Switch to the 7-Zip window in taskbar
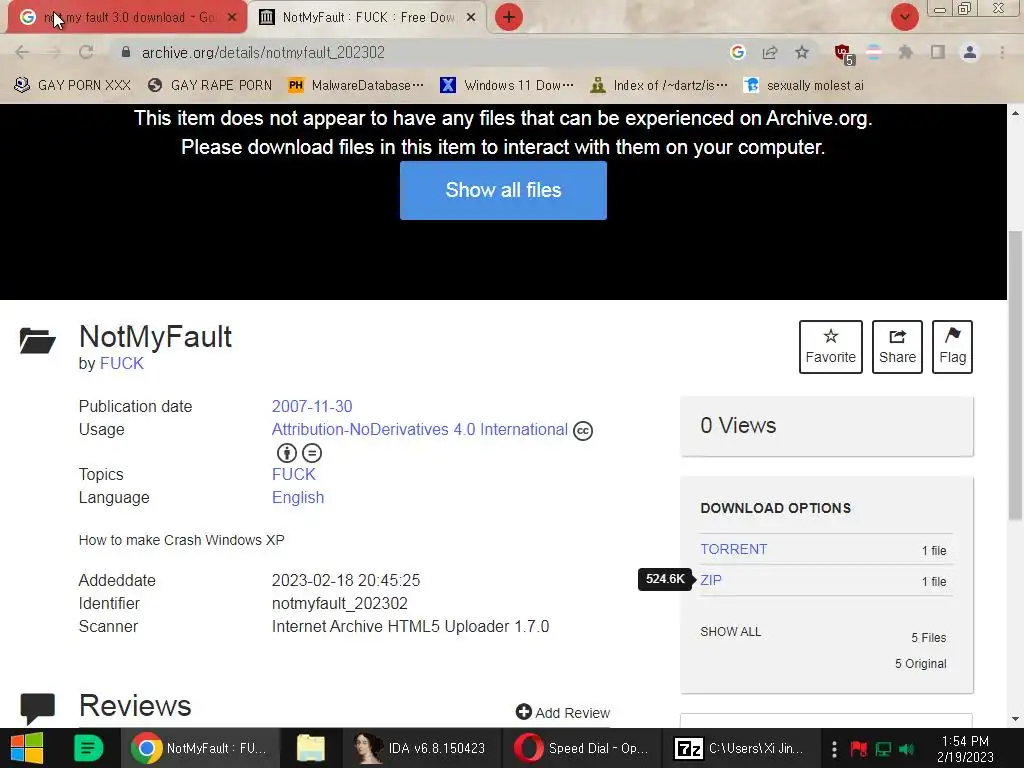The height and width of the screenshot is (768, 1024). tap(741, 748)
